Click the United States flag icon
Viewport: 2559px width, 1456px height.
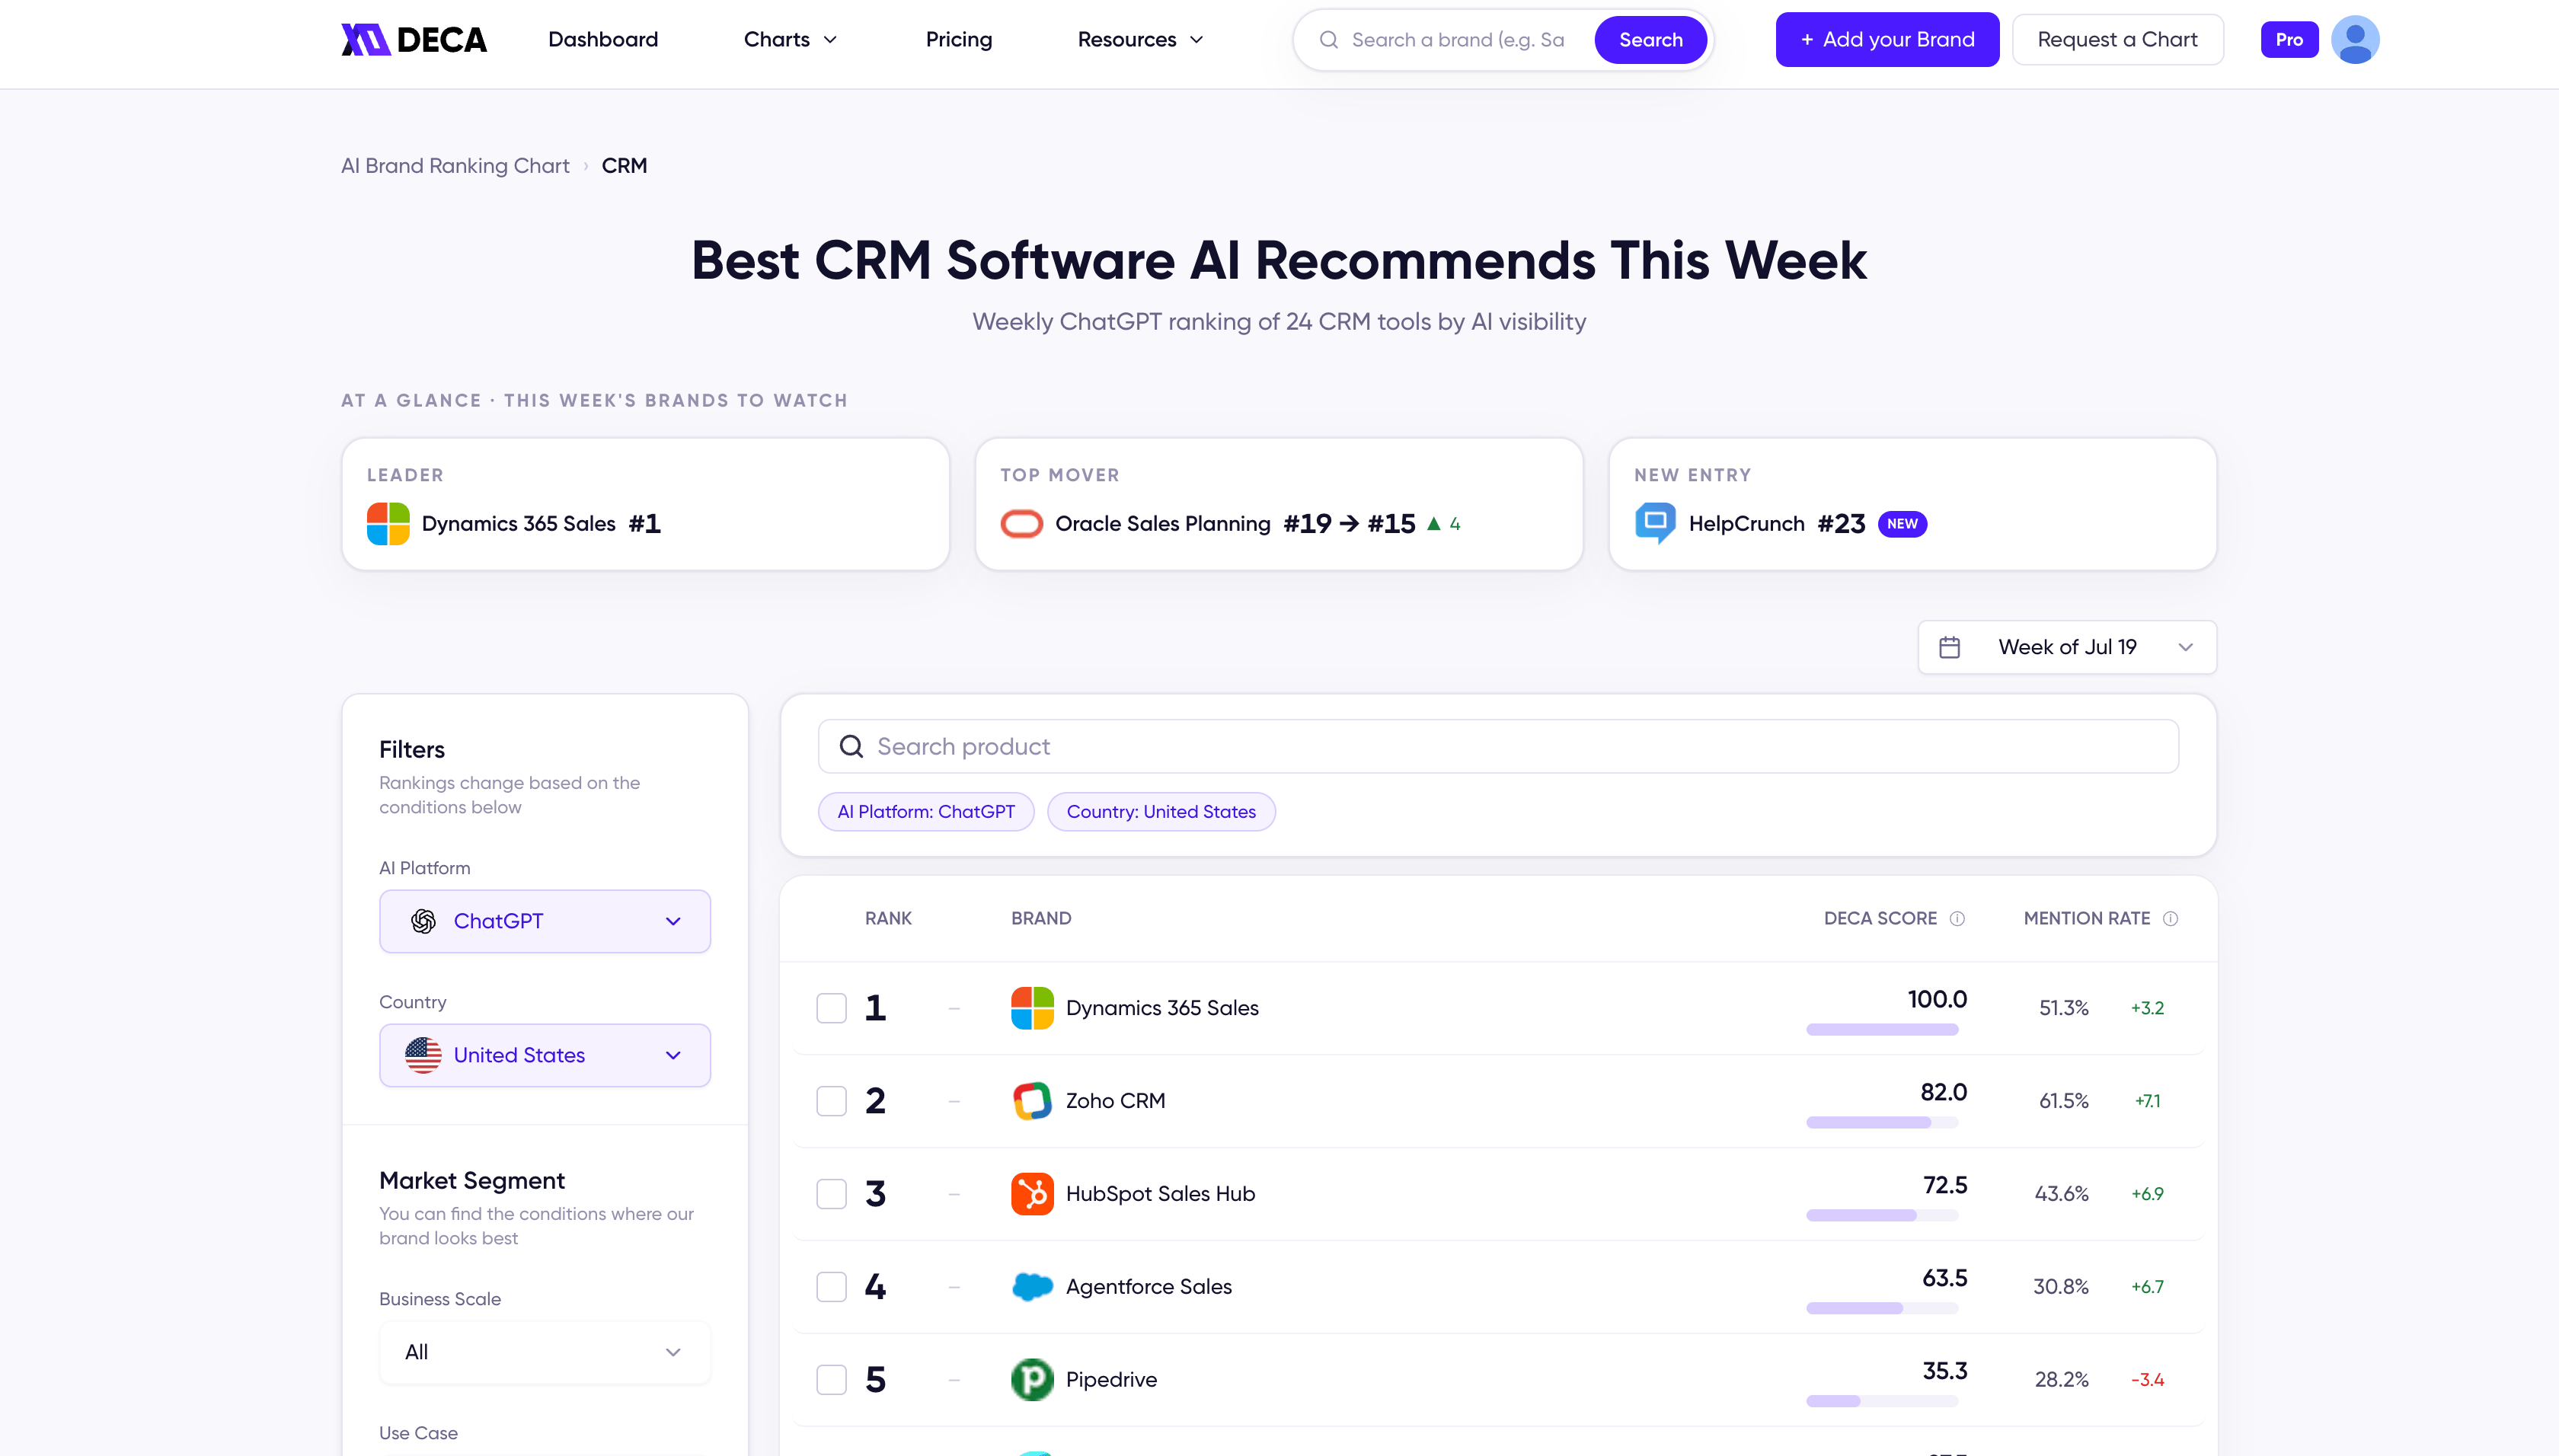[423, 1056]
